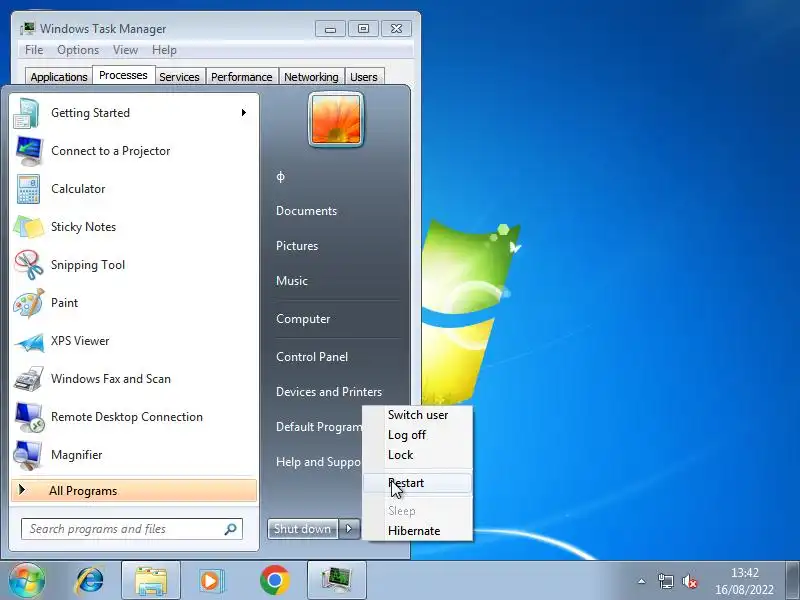Viewport: 800px width, 600px height.
Task: Show hidden tray icons arrow
Action: coord(642,581)
